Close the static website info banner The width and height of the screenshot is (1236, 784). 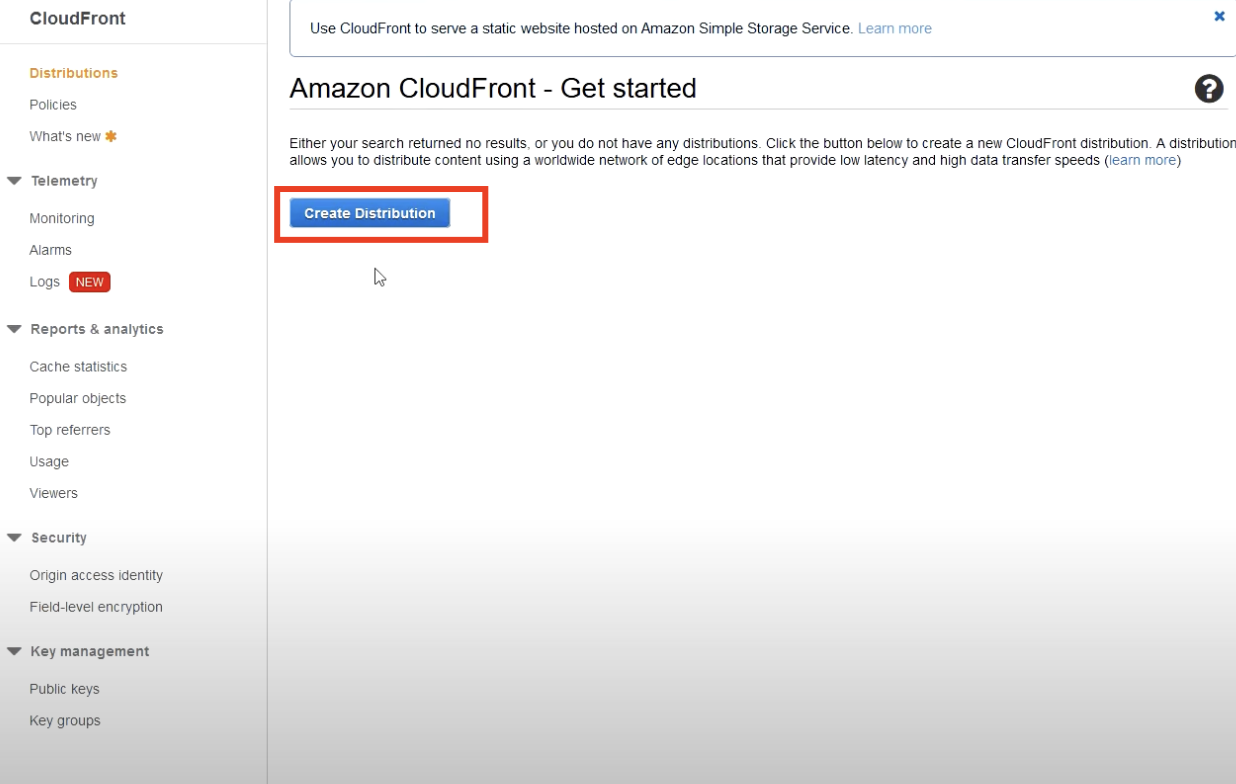tap(1219, 17)
